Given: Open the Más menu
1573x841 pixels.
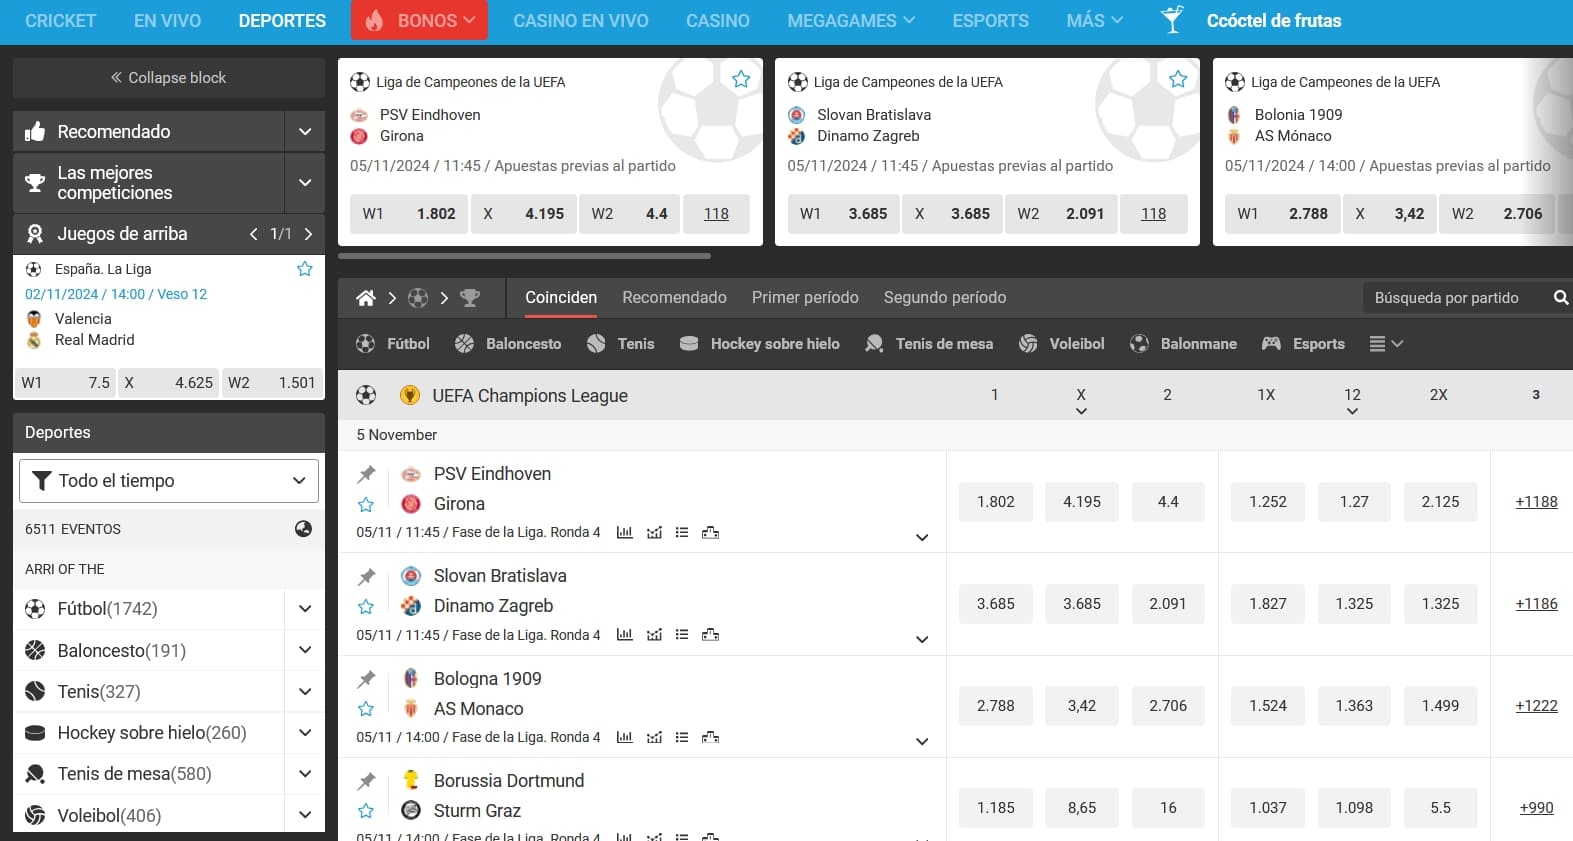Looking at the screenshot, I should click(x=1095, y=20).
